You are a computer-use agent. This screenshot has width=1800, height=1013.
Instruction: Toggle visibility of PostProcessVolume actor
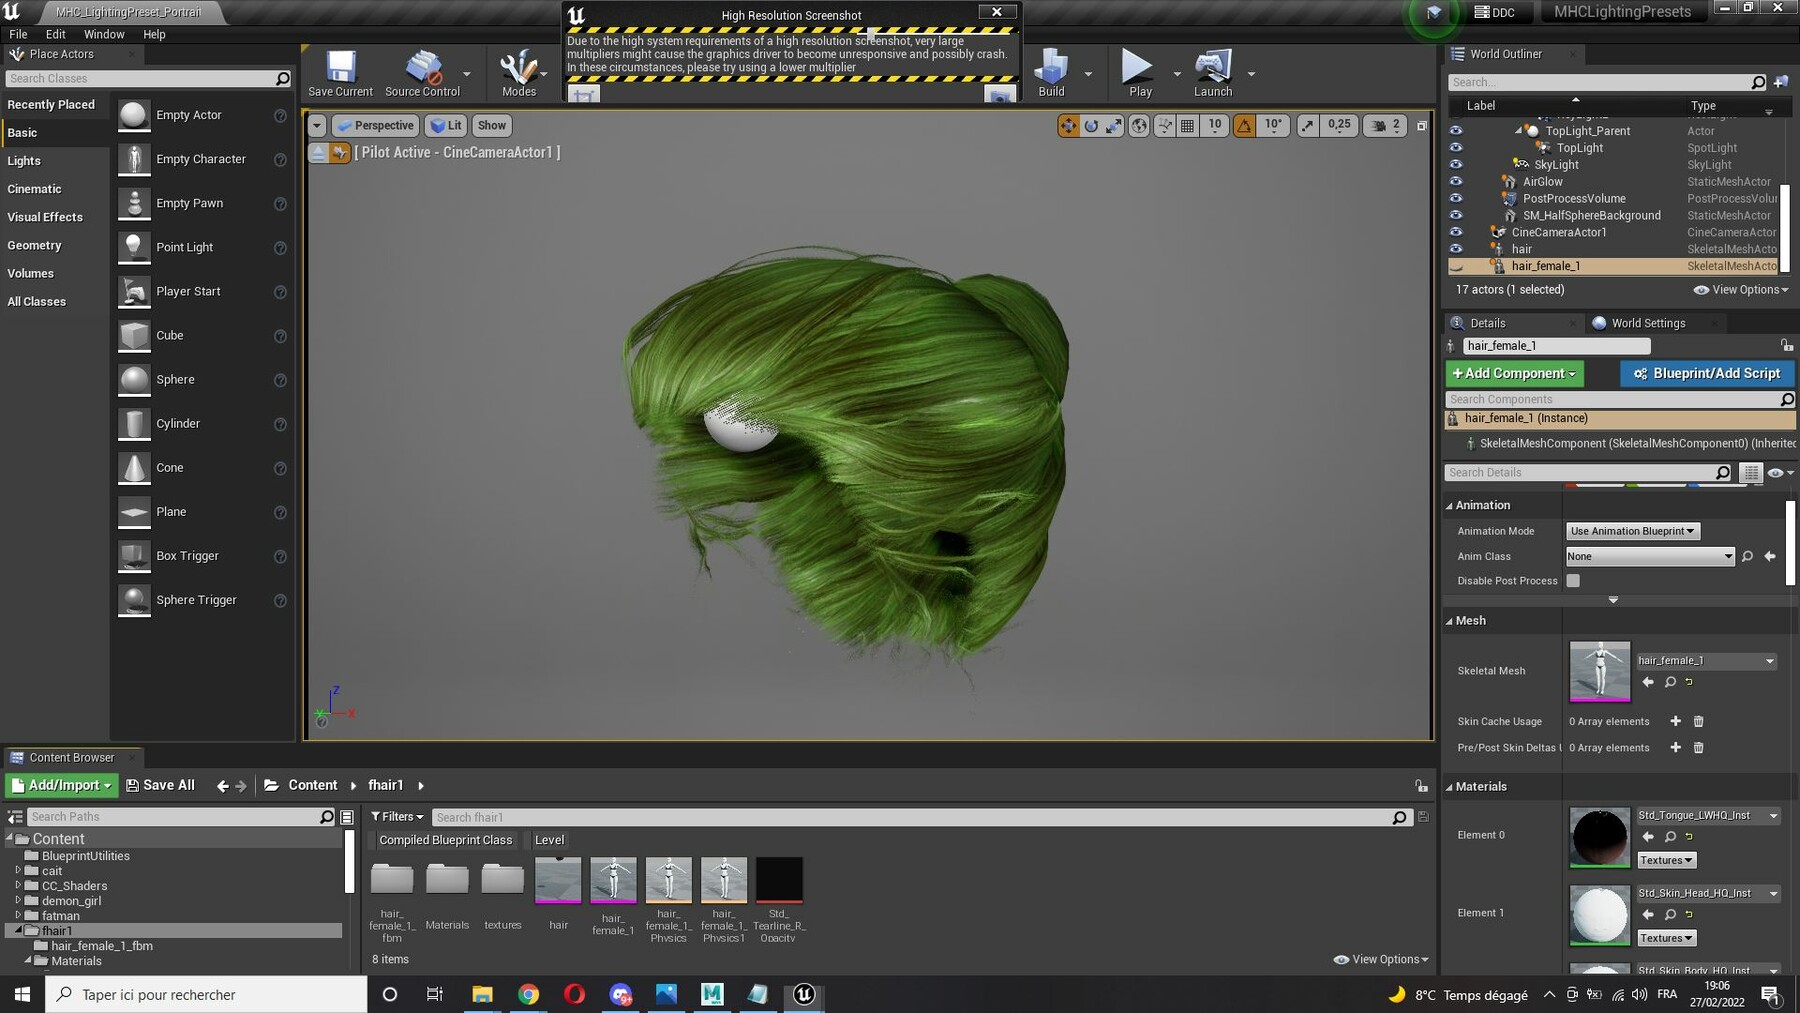(x=1456, y=199)
